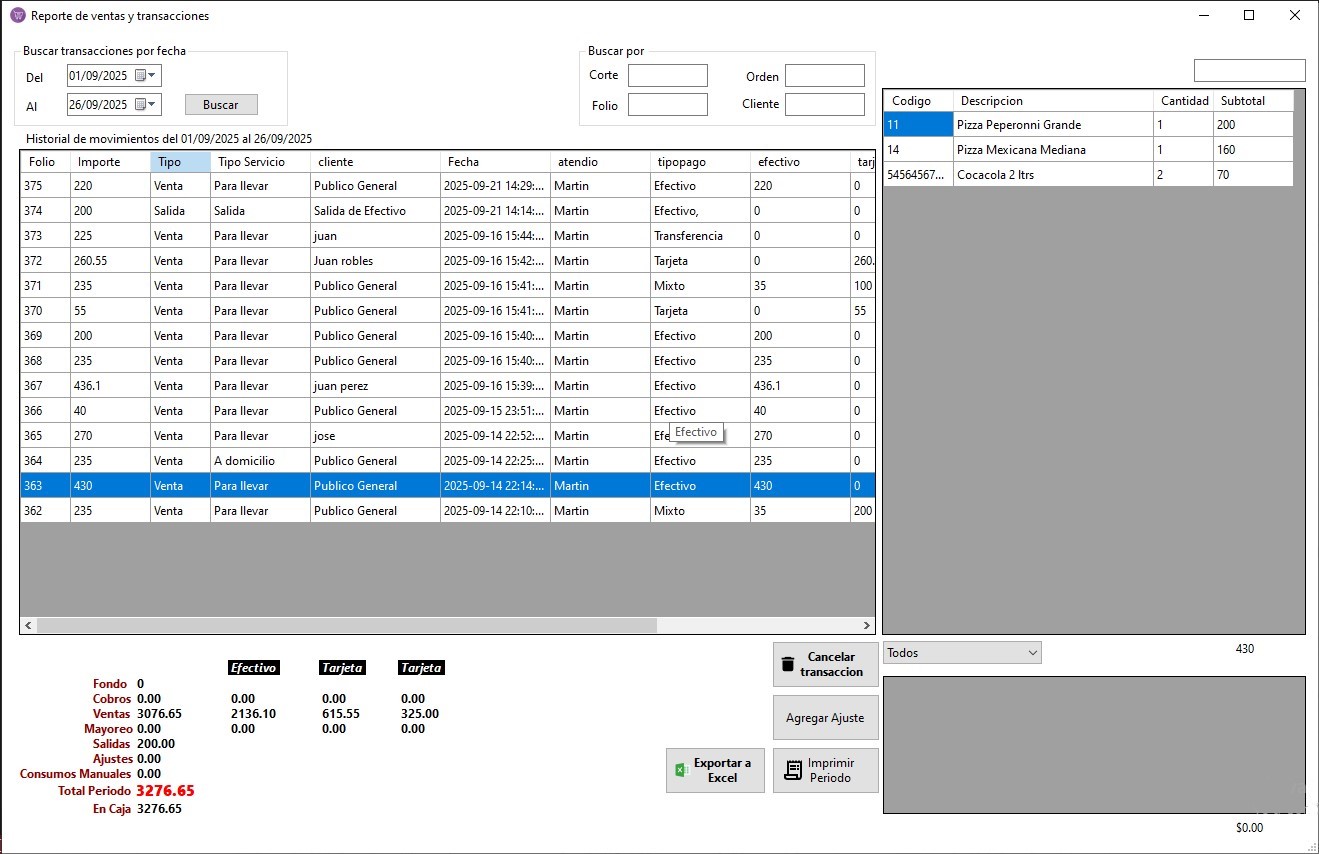Click the app icon in title bar

point(17,16)
